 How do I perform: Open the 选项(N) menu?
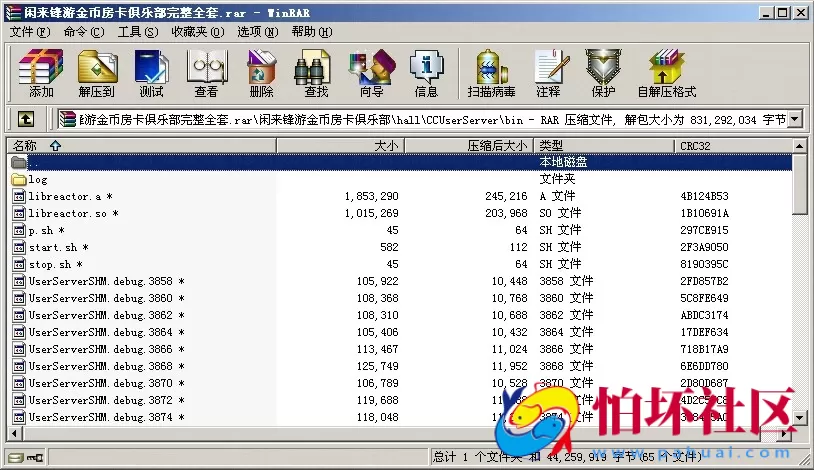pos(258,32)
